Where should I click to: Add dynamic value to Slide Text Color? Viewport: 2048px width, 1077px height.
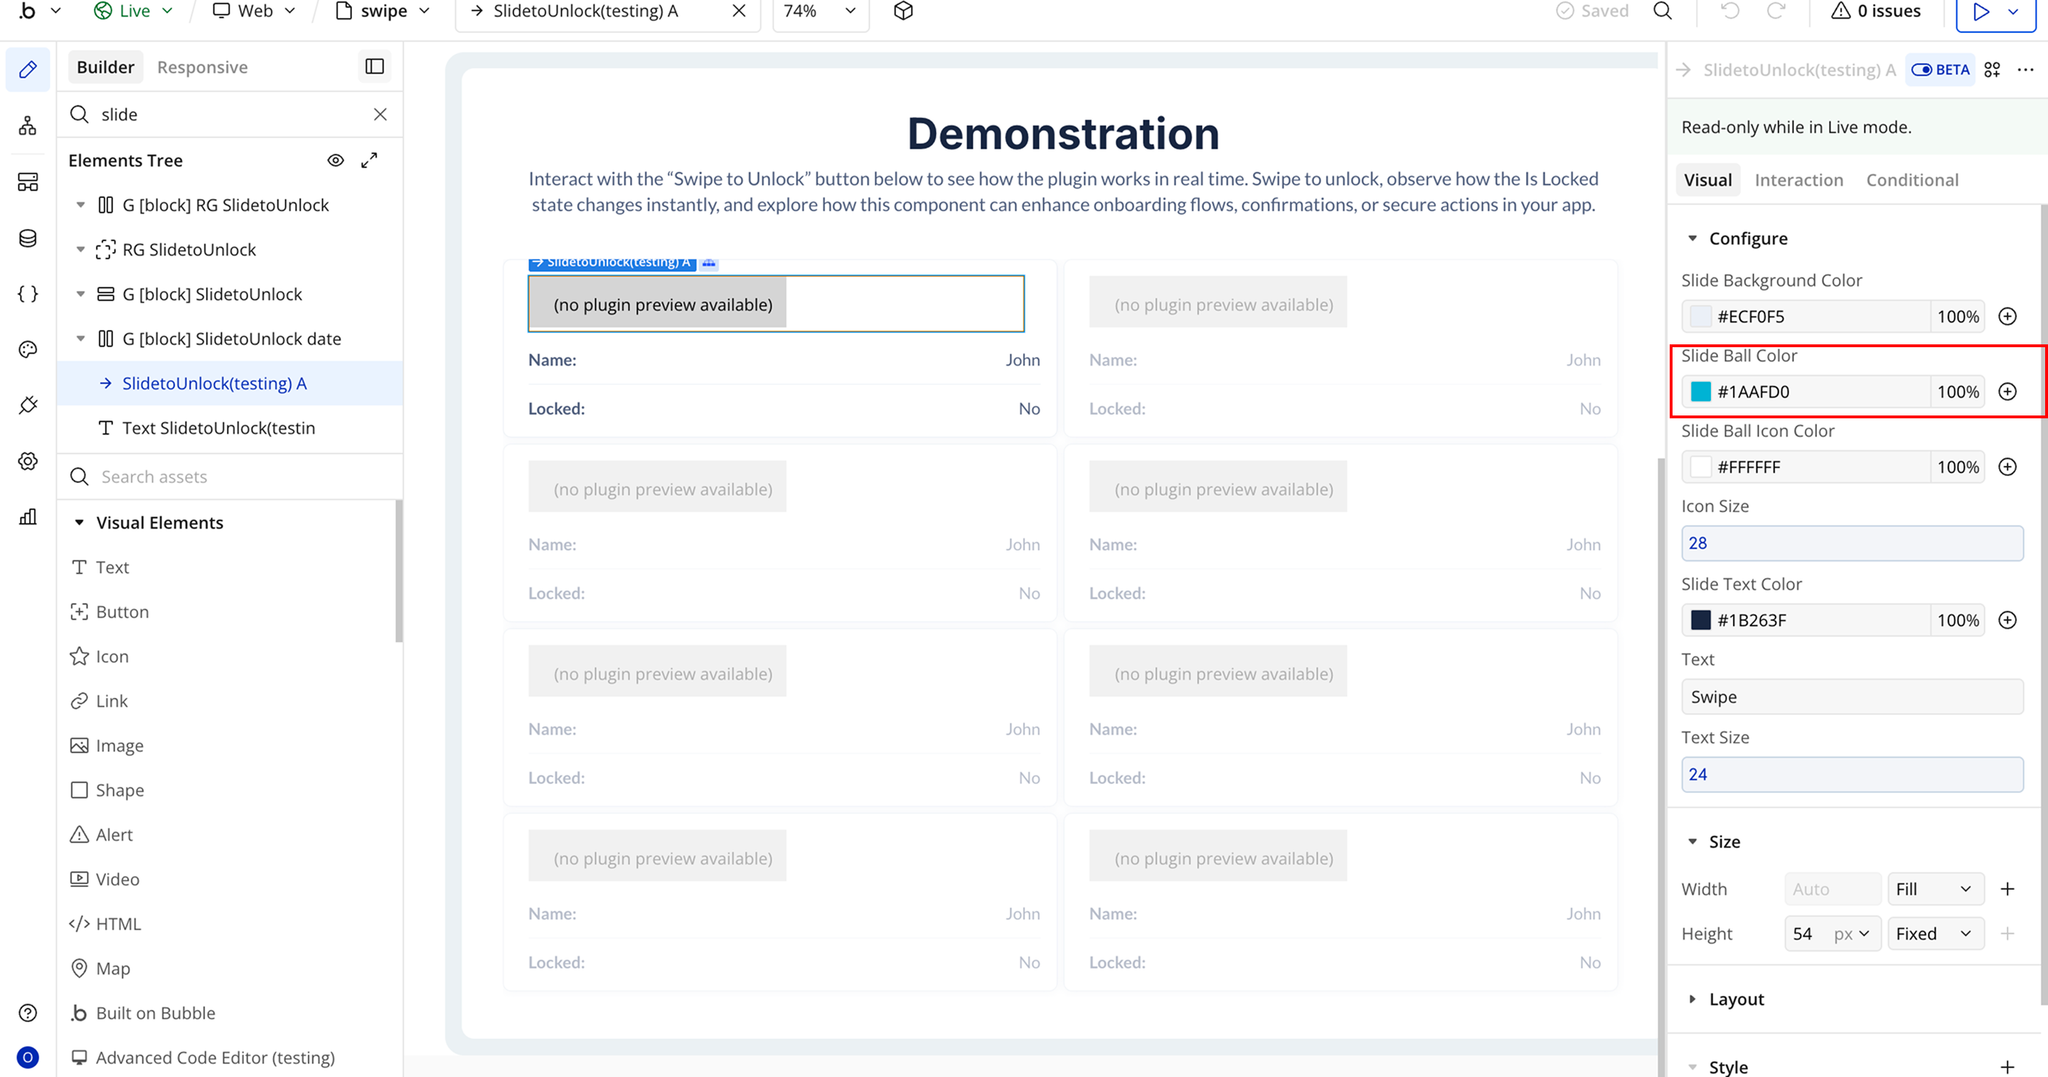click(x=2007, y=620)
